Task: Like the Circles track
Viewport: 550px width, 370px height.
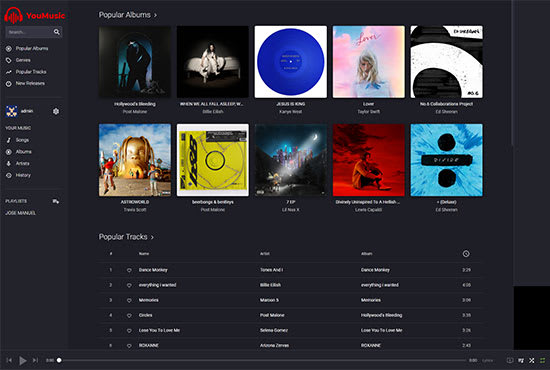Action: 129,315
